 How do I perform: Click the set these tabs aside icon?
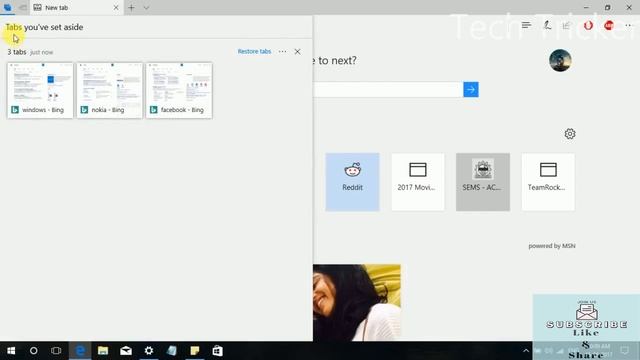tap(23, 7)
